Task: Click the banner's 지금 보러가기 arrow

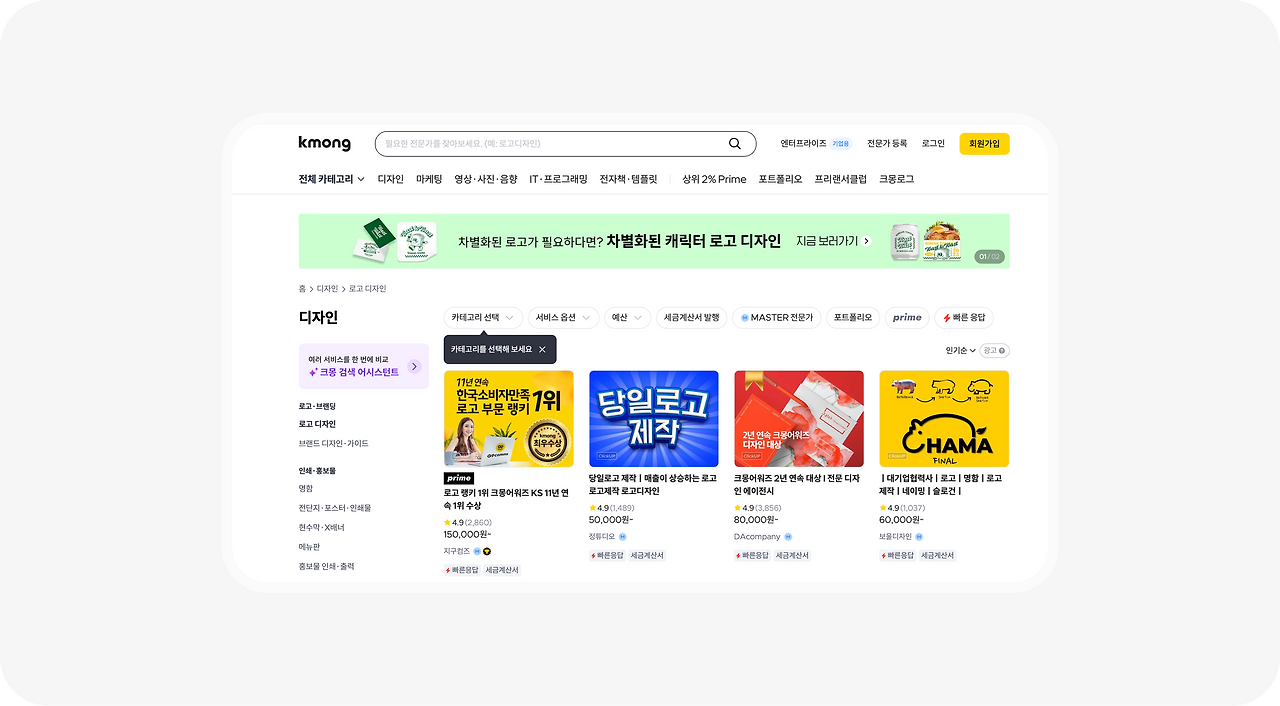Action: click(866, 241)
